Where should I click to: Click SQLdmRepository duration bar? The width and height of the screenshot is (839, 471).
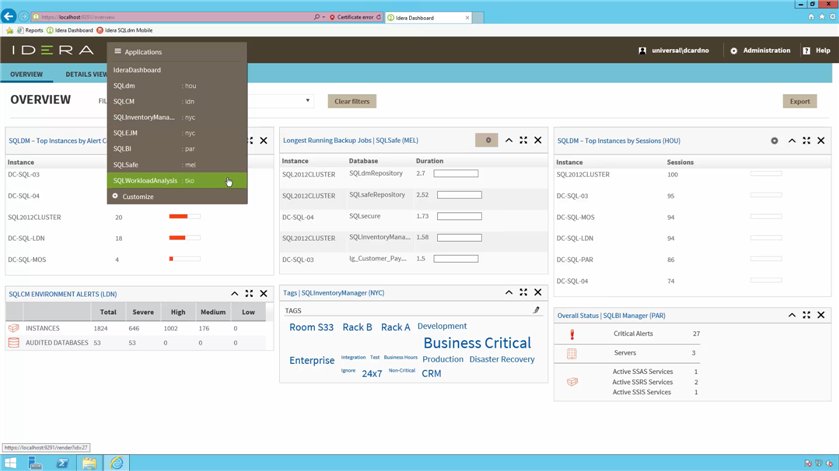(456, 173)
